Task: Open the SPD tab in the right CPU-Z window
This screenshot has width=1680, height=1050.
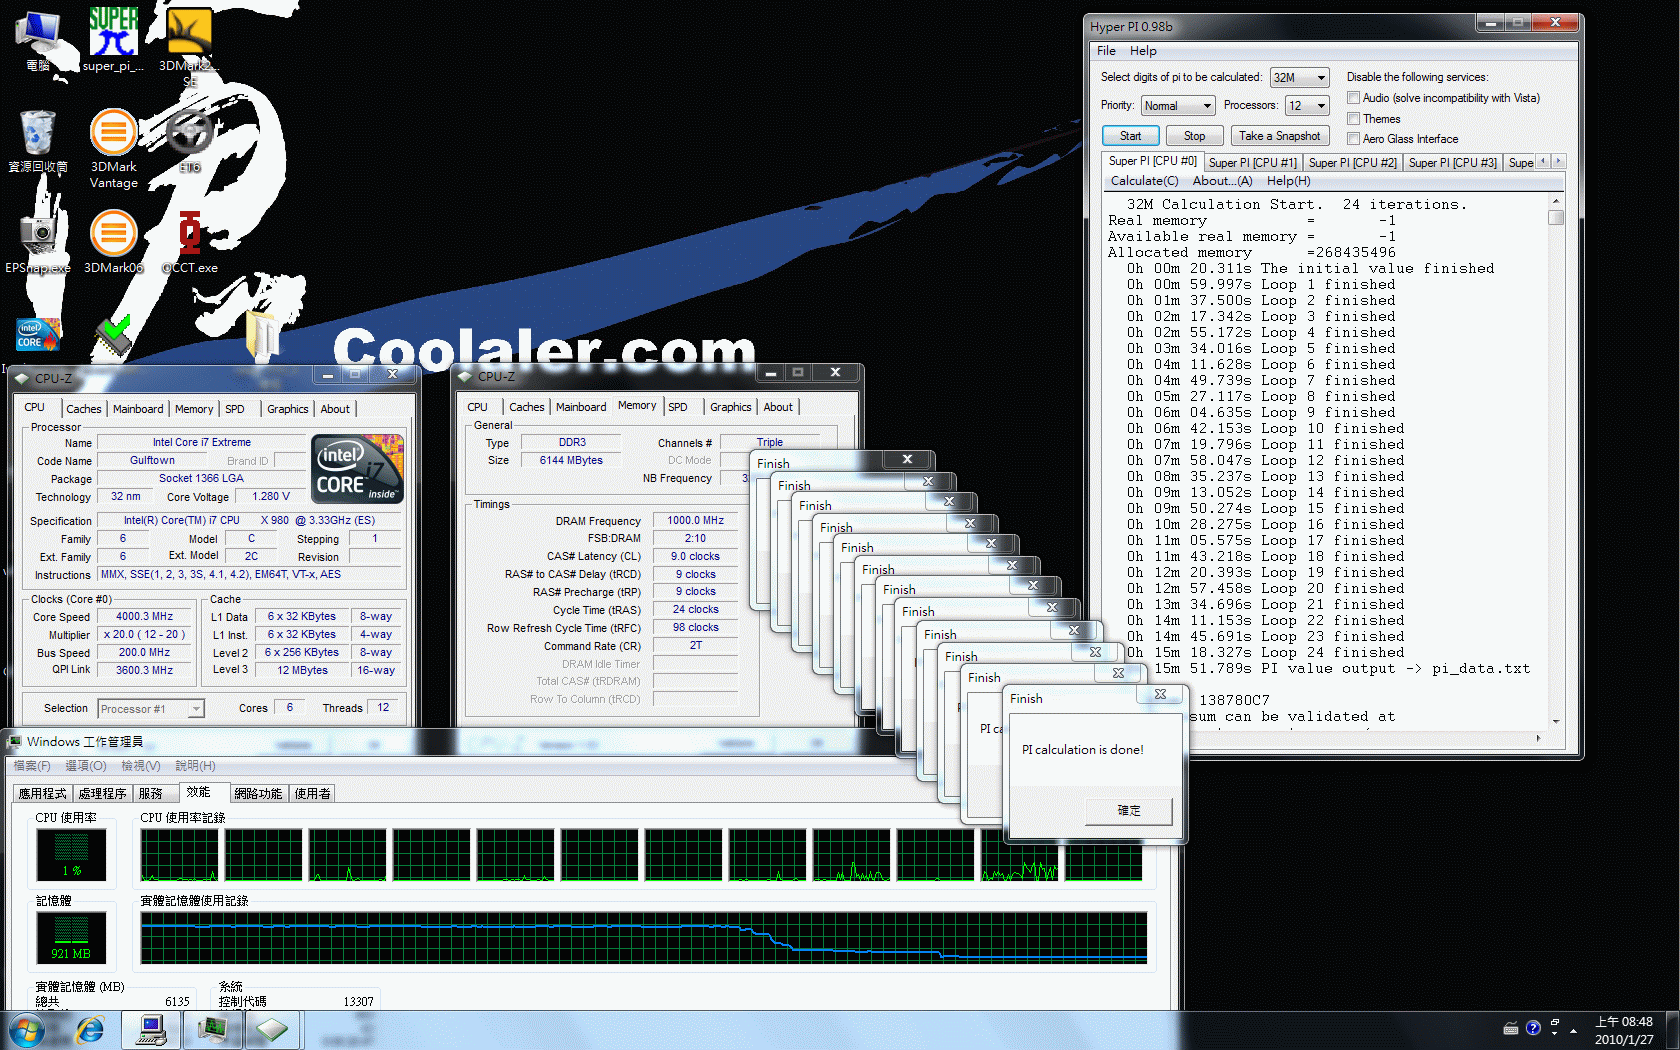Action: point(678,407)
